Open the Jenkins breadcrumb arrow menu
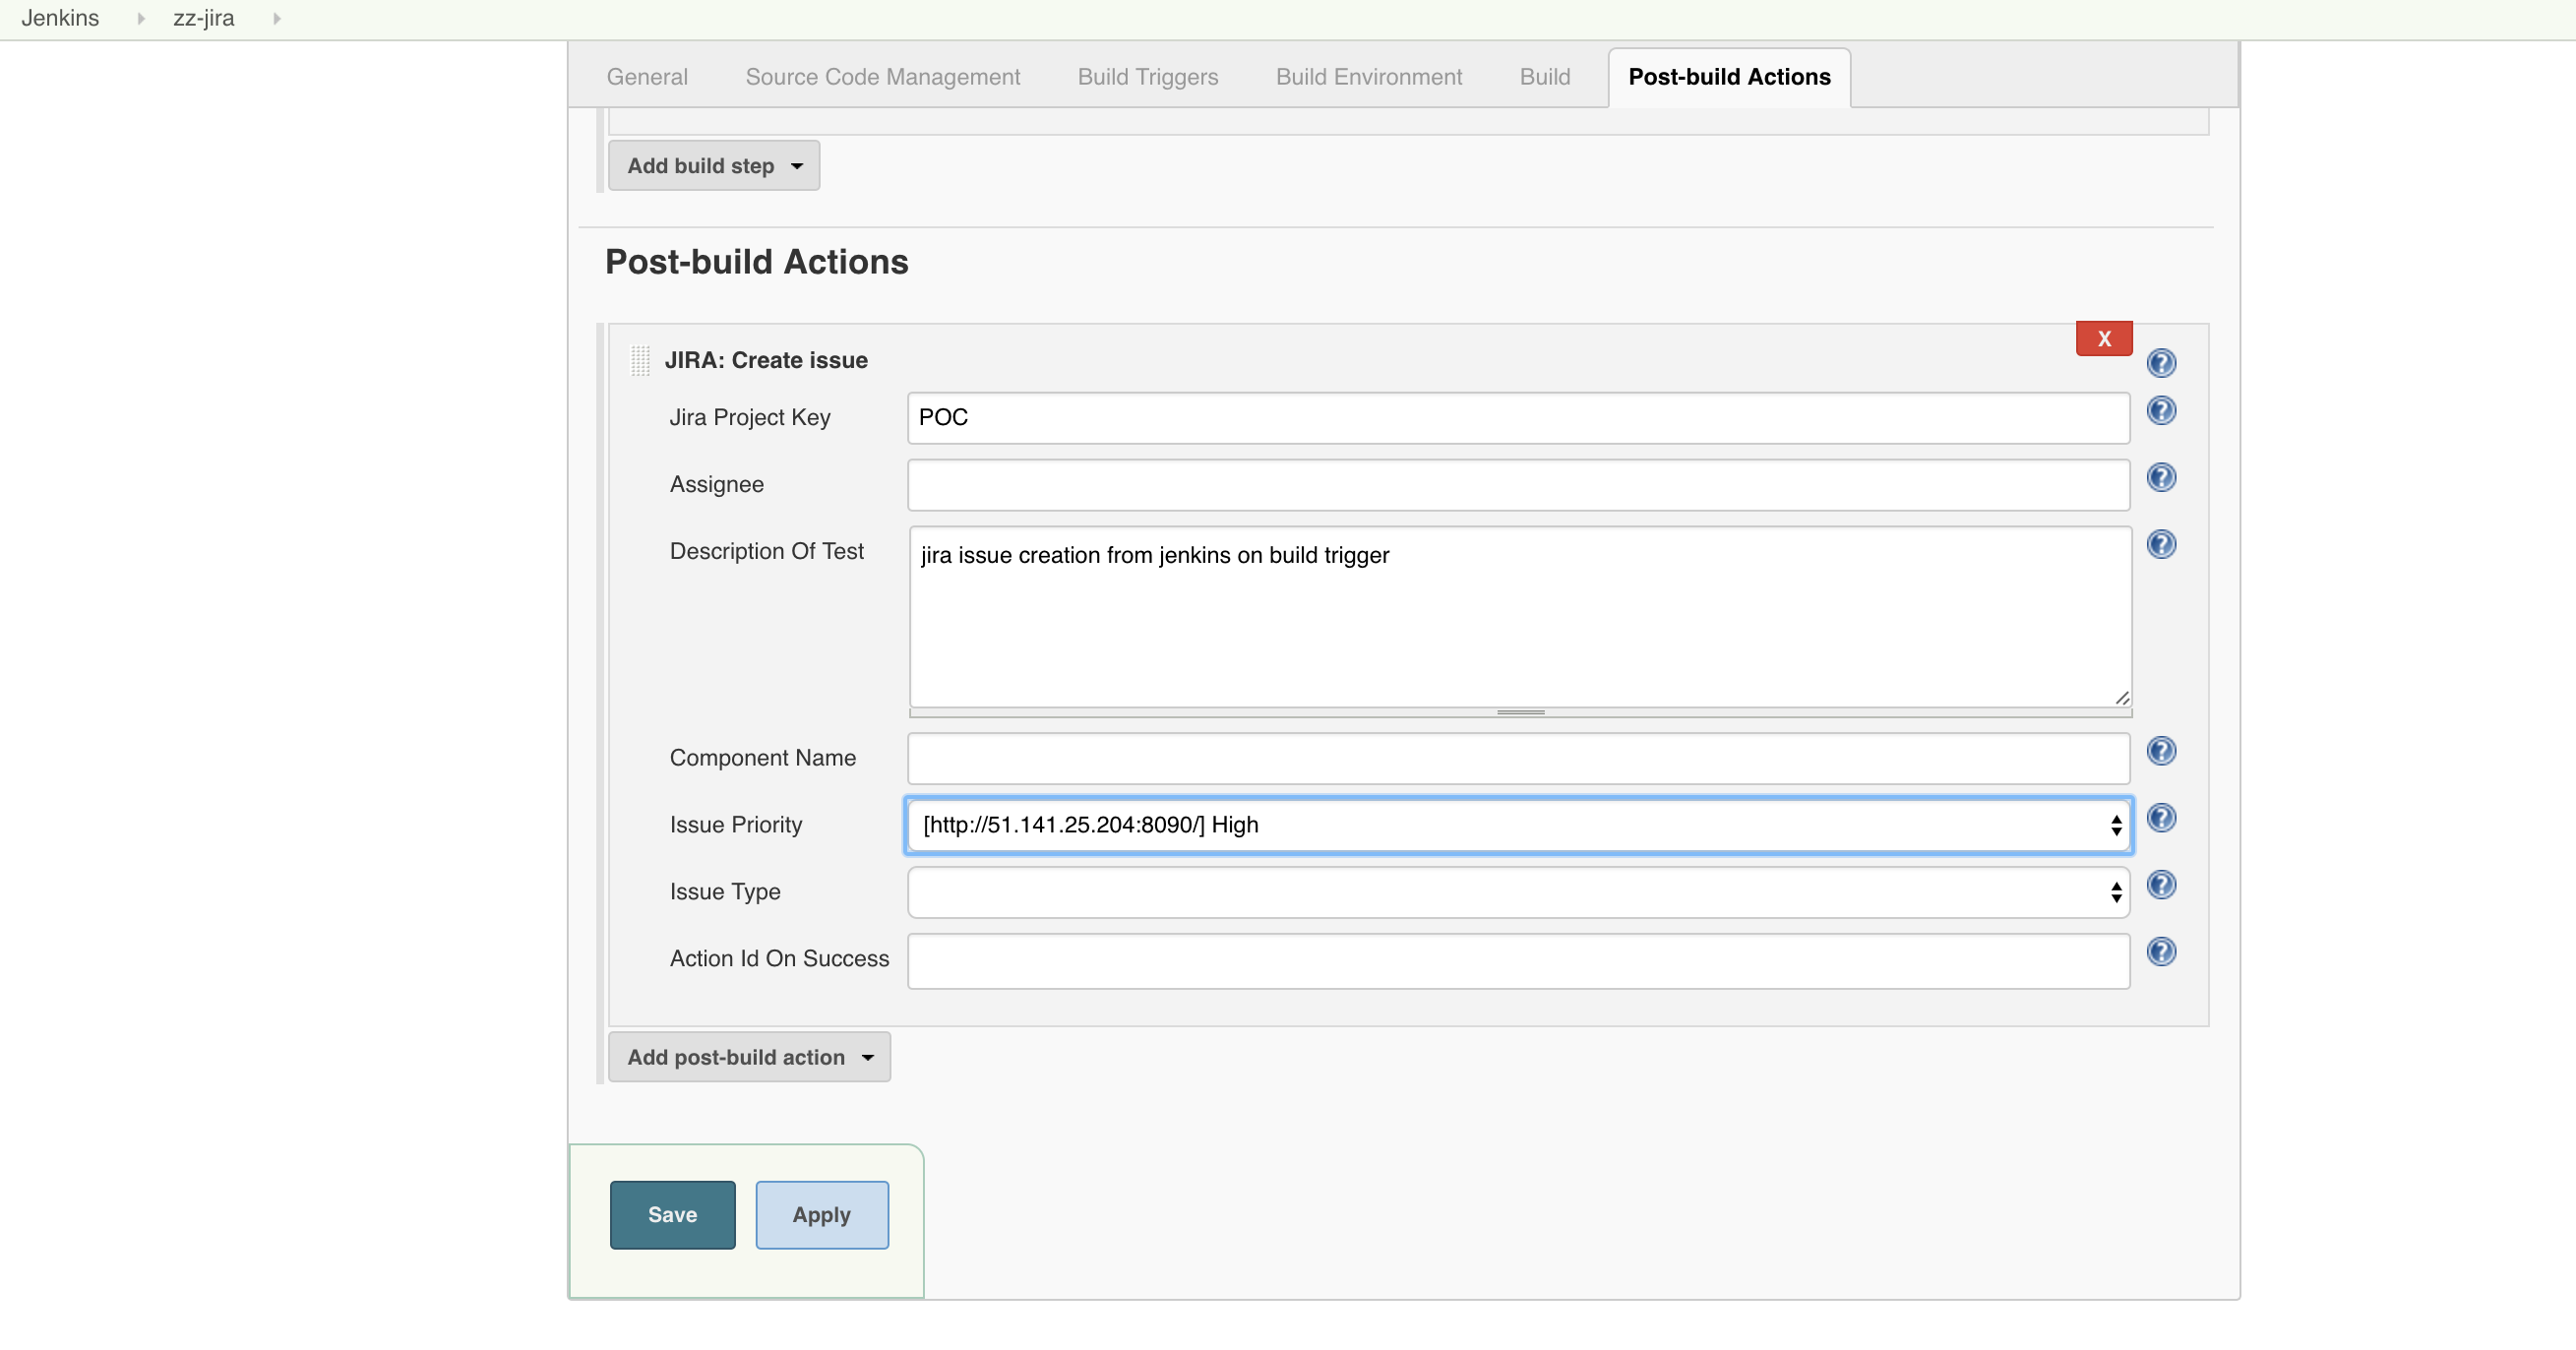 tap(141, 18)
